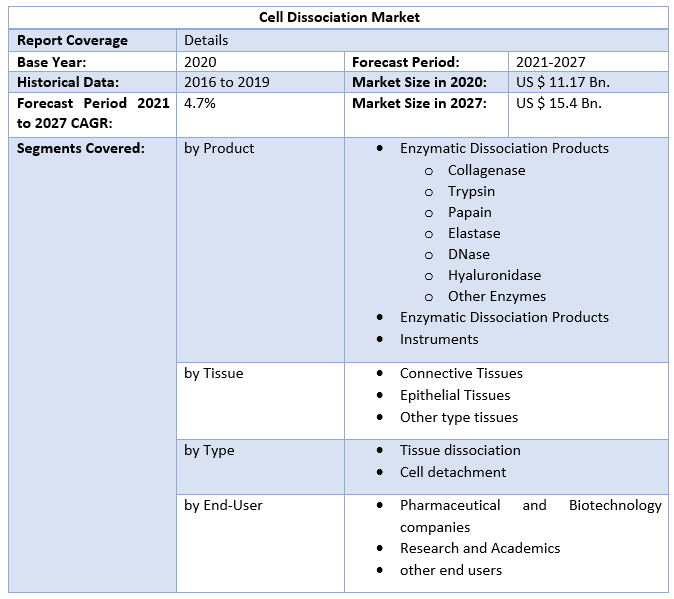The width and height of the screenshot is (674, 599).
Task: Select the 2016 to 2019 historical data value
Action: 226,82
